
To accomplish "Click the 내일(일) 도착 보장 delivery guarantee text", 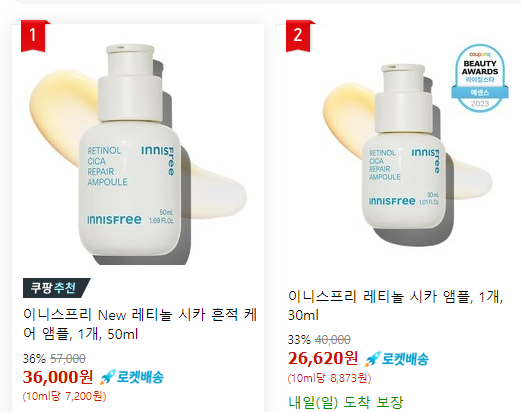I will pyautogui.click(x=346, y=402).
